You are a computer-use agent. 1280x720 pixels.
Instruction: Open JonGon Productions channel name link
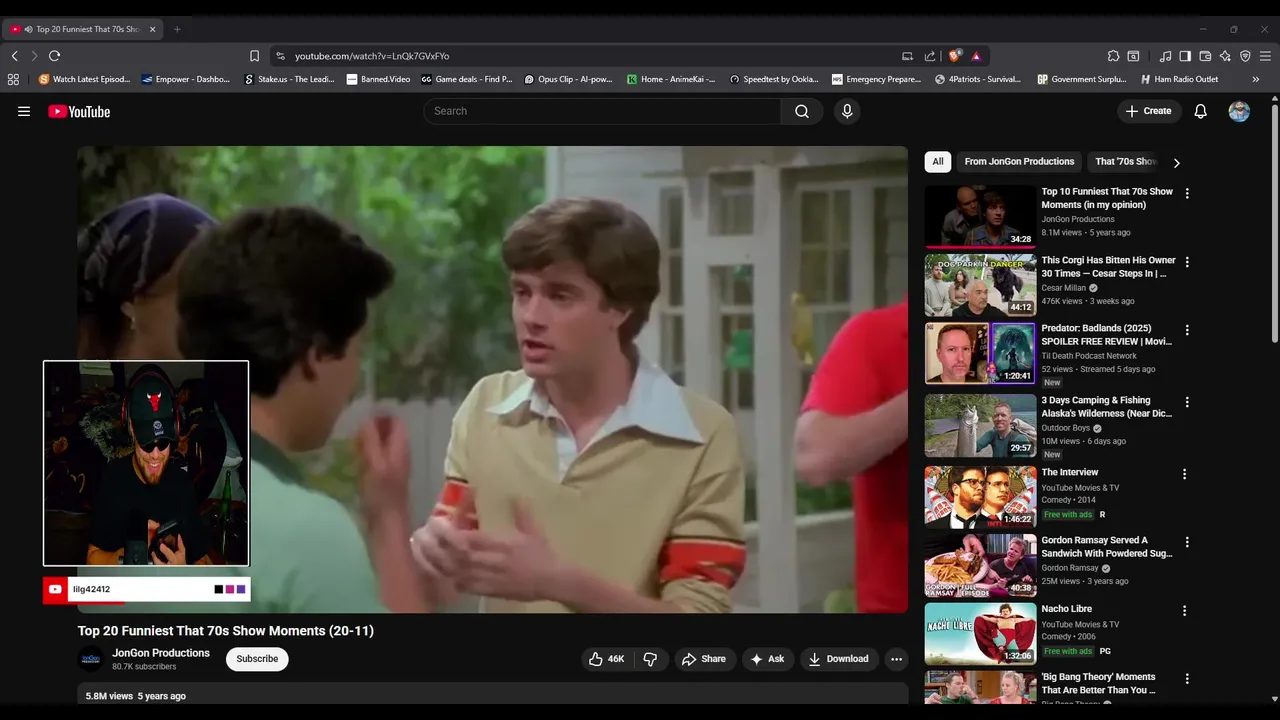click(161, 653)
